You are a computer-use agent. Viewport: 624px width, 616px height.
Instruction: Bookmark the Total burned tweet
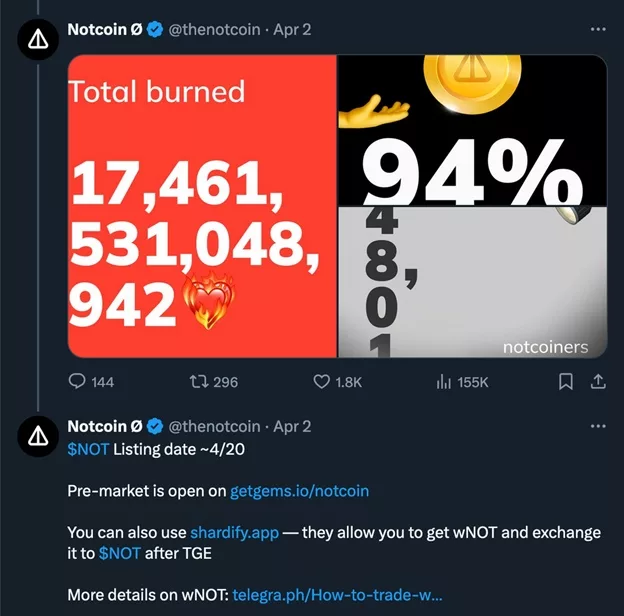point(566,382)
